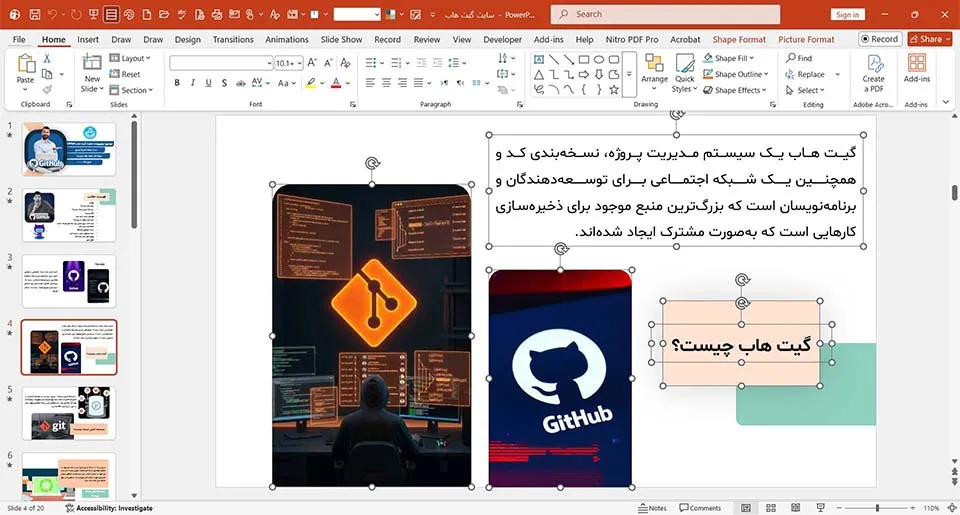Select the Oval shape in the gallery
Viewport: 960px width, 515px height.
(599, 59)
